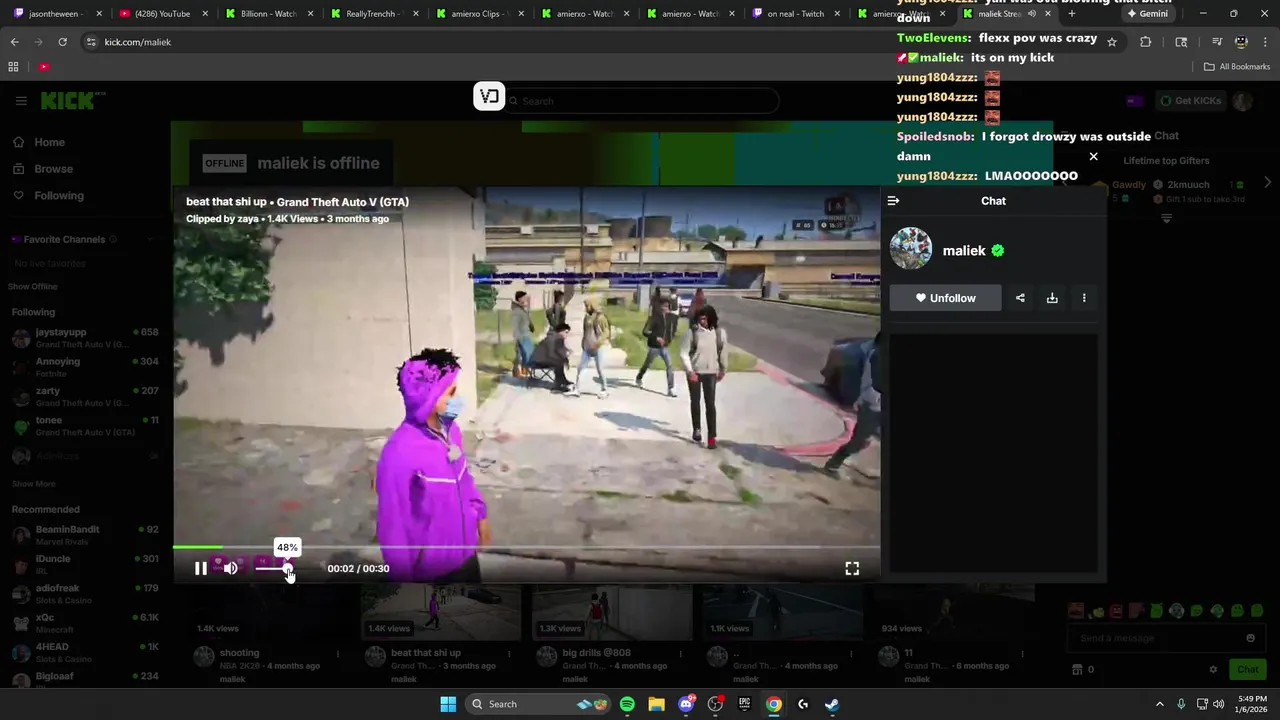The height and width of the screenshot is (720, 1280).
Task: Open xQc's recommended channel
Action: pos(85,623)
